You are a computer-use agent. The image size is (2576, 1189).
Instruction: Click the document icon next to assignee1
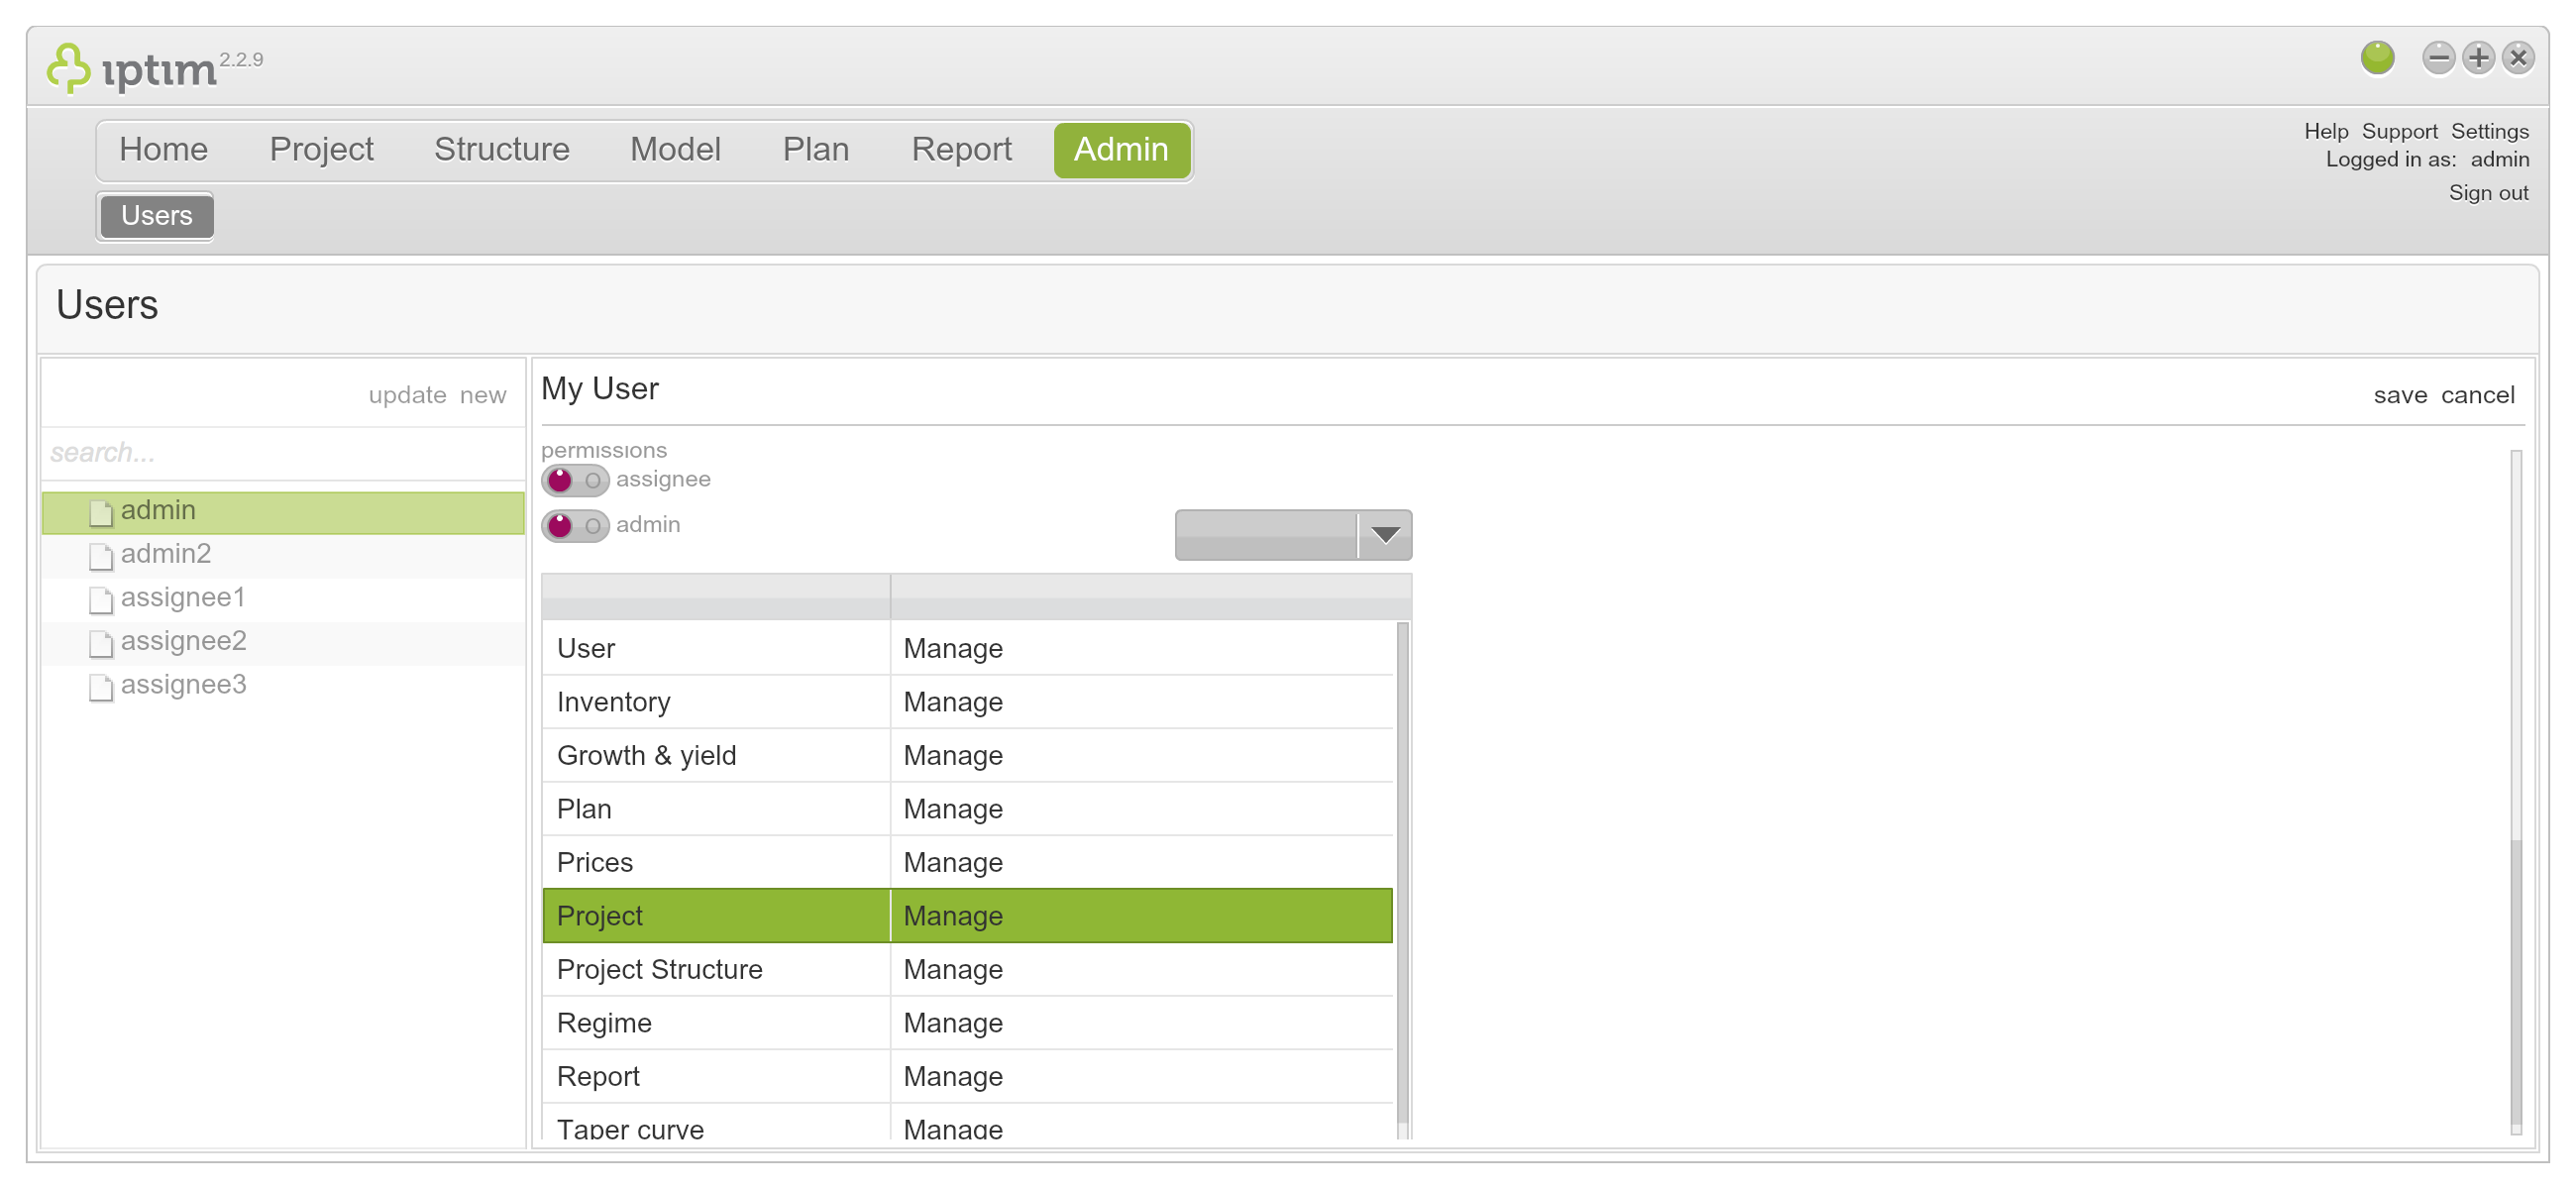pos(100,599)
